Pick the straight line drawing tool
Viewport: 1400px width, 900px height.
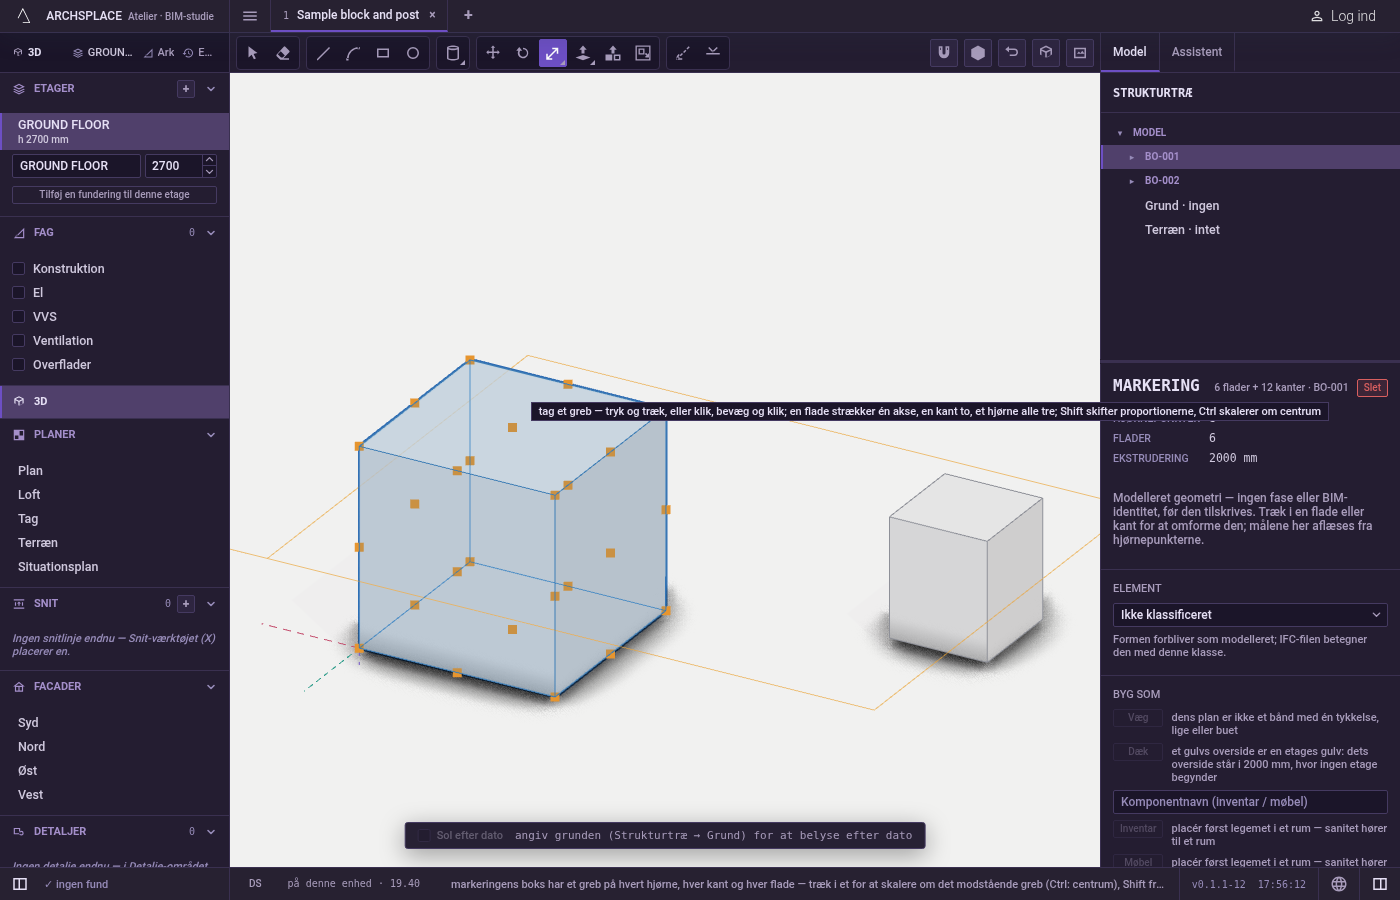pyautogui.click(x=323, y=53)
